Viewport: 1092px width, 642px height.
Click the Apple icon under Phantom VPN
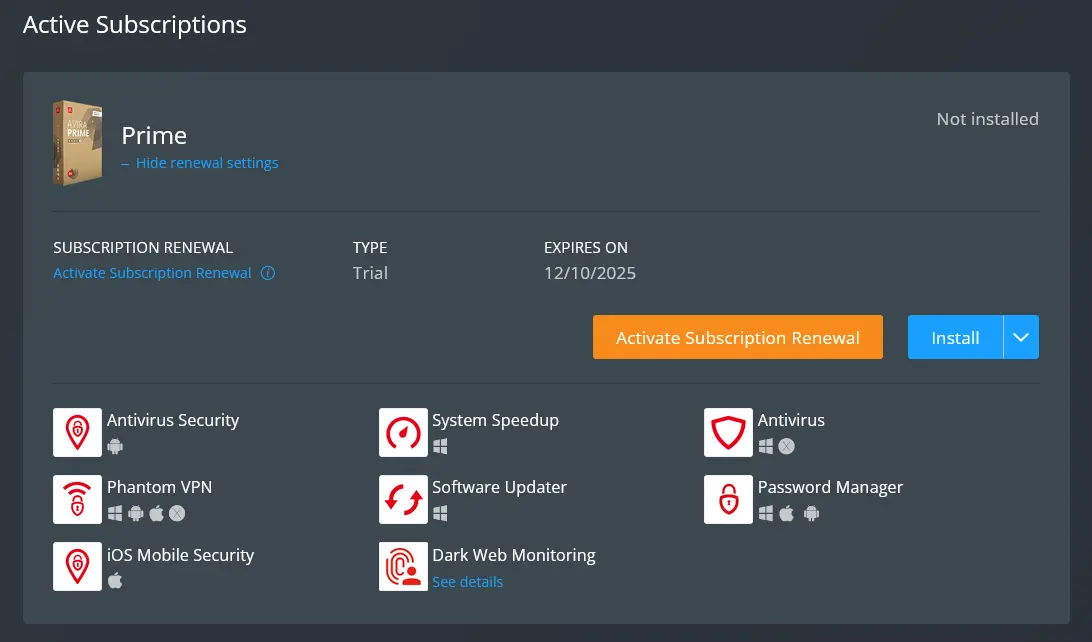pos(157,513)
